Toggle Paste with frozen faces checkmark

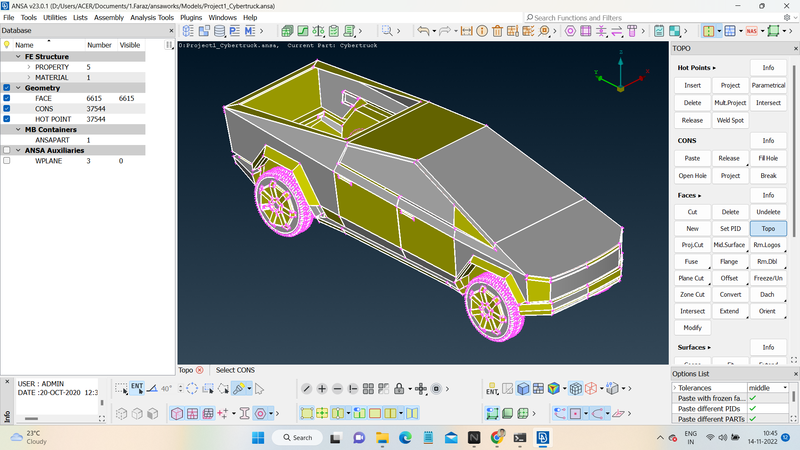tap(753, 398)
